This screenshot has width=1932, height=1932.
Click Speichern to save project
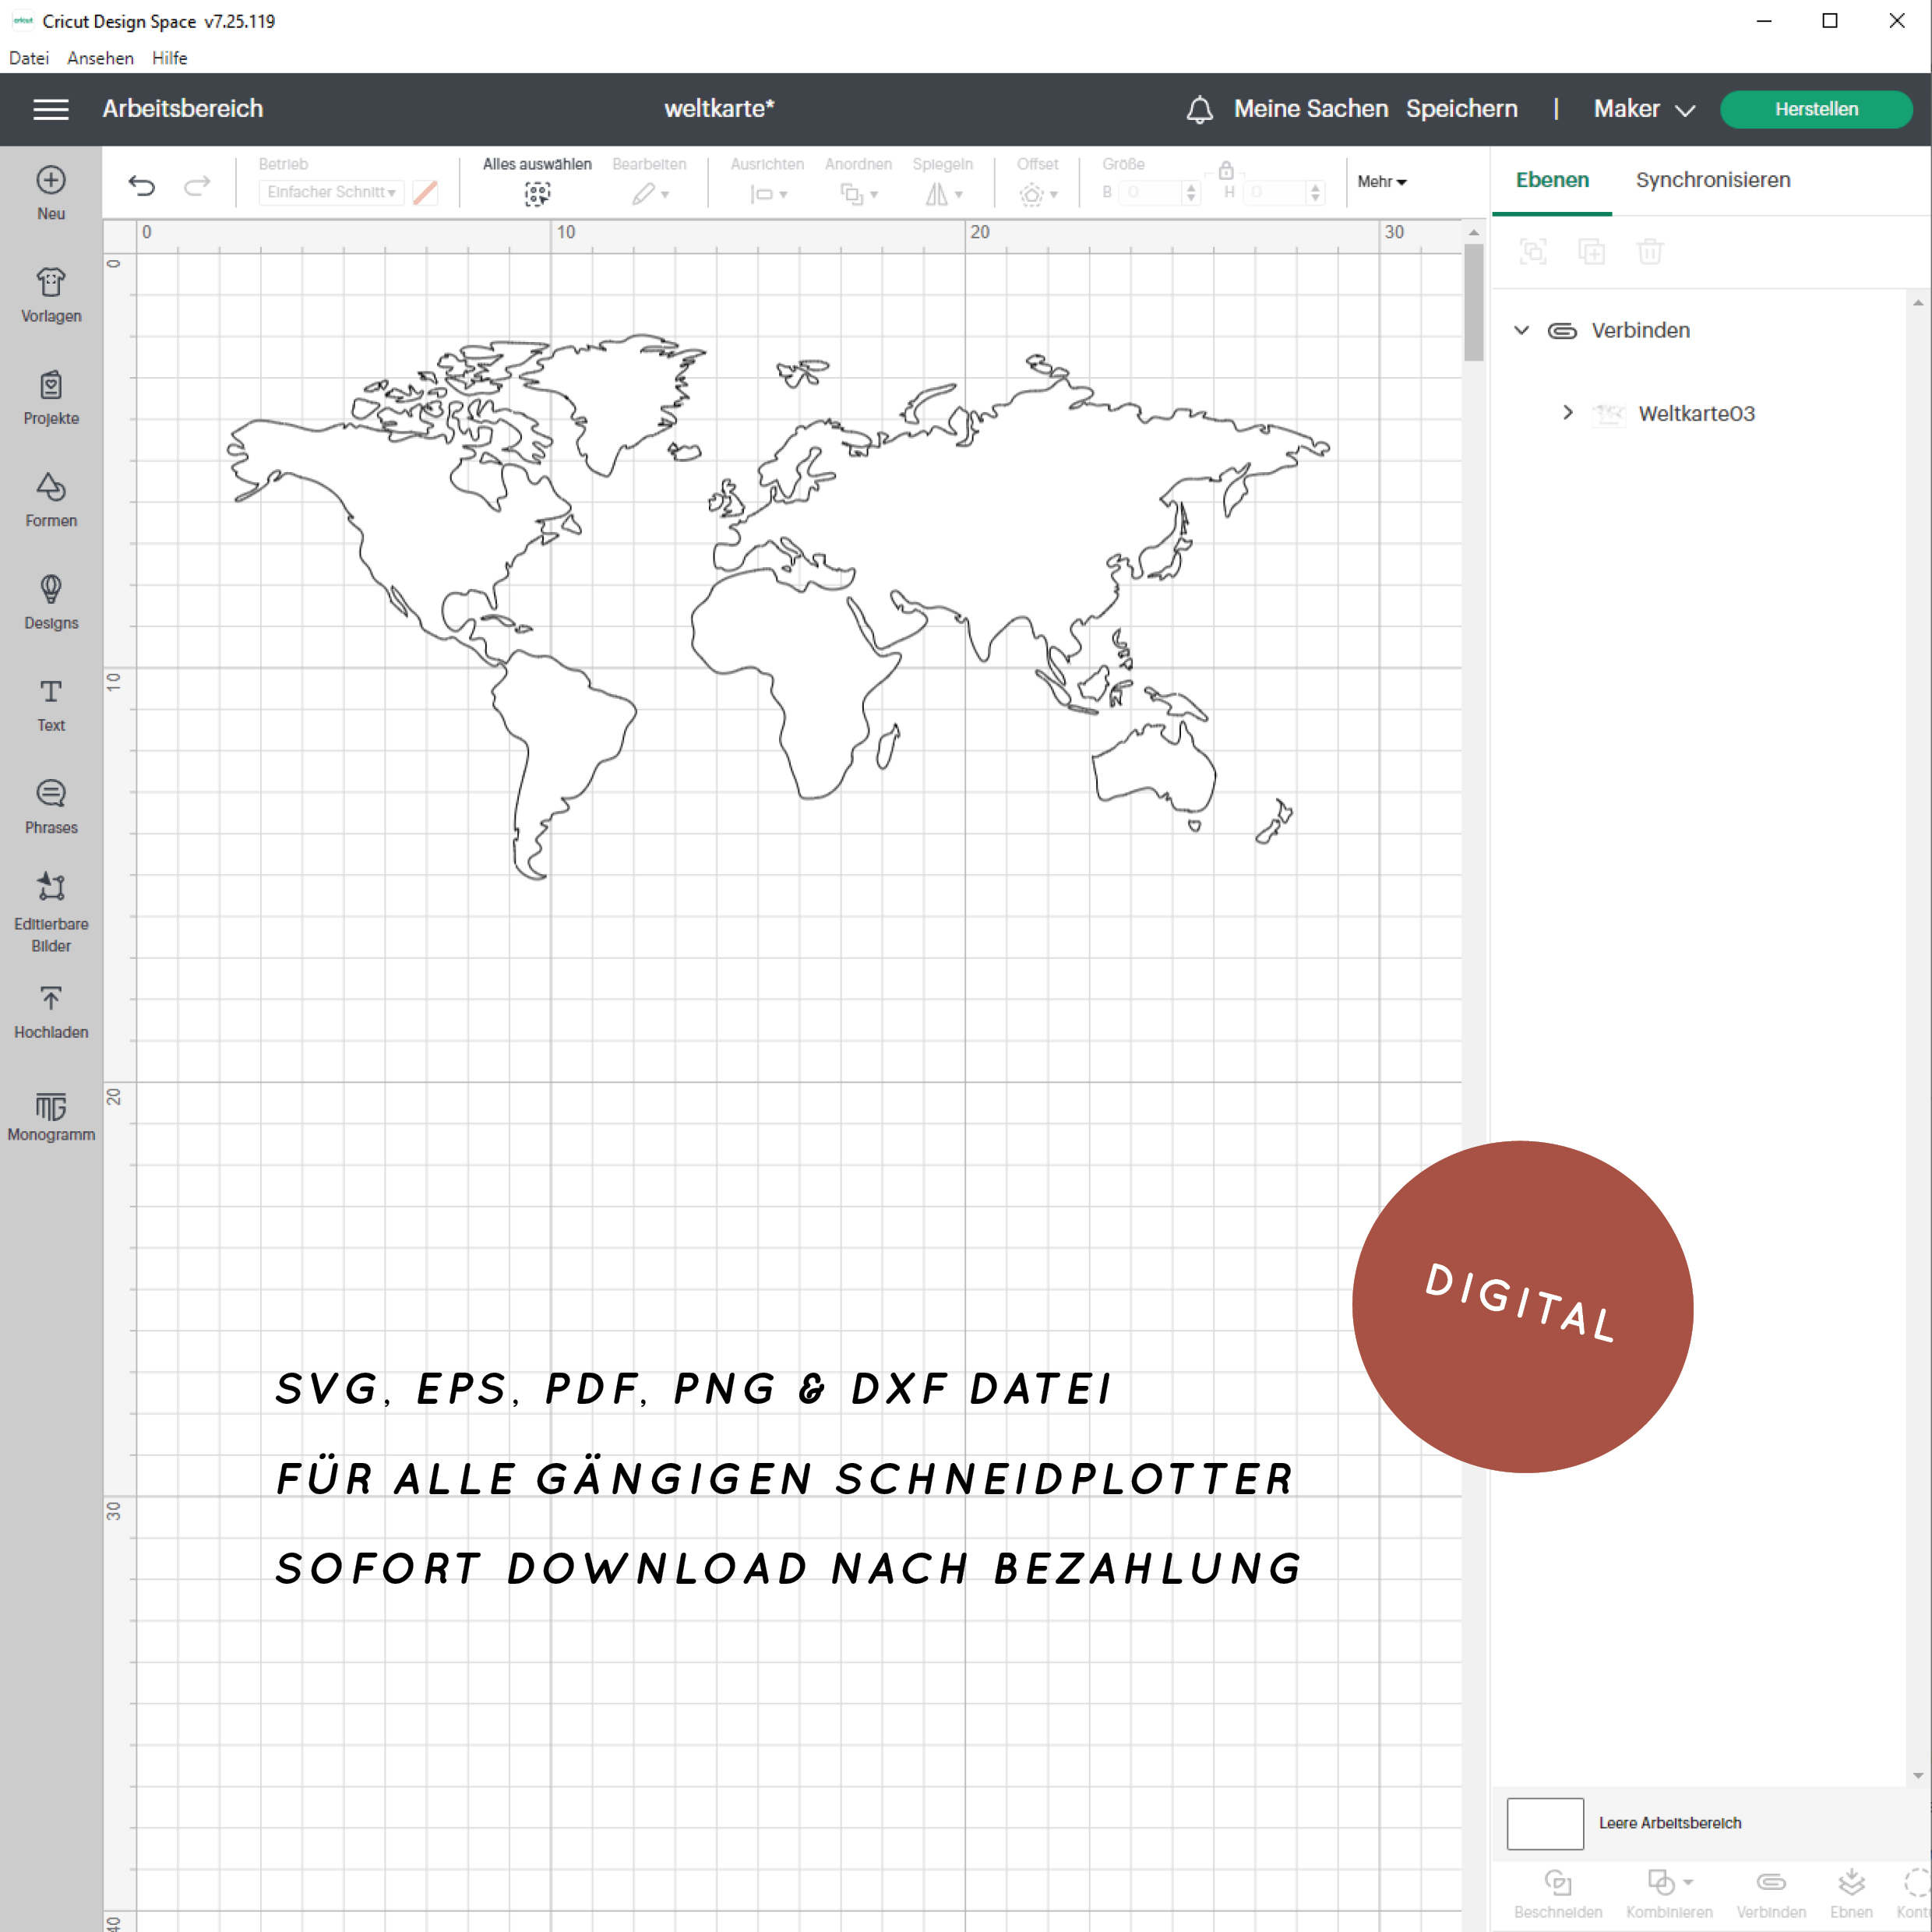(x=1461, y=109)
